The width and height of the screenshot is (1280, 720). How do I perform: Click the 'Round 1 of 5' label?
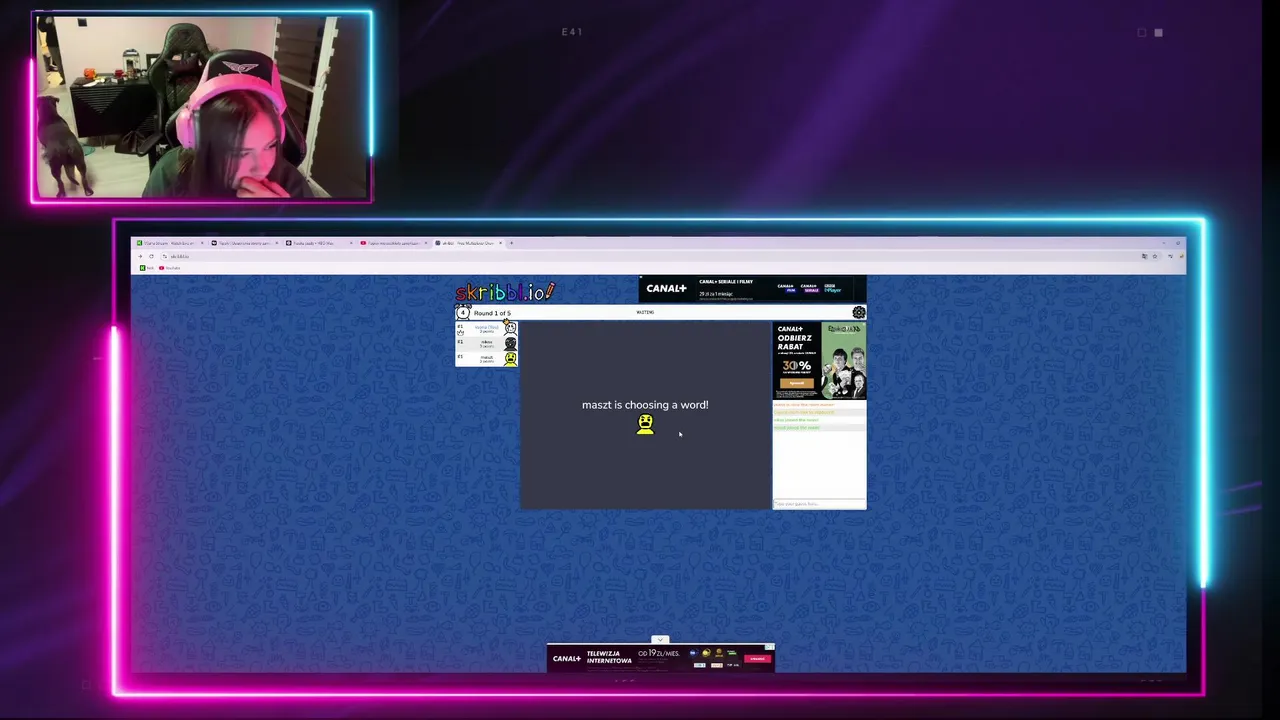492,313
